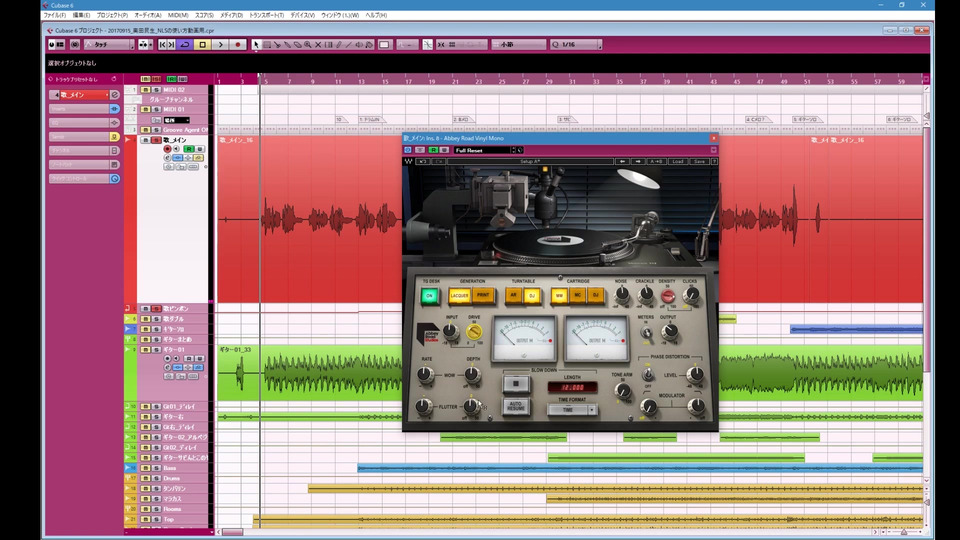Solo the Drums track
Image resolution: width=960 pixels, height=540 pixels.
(x=156, y=478)
